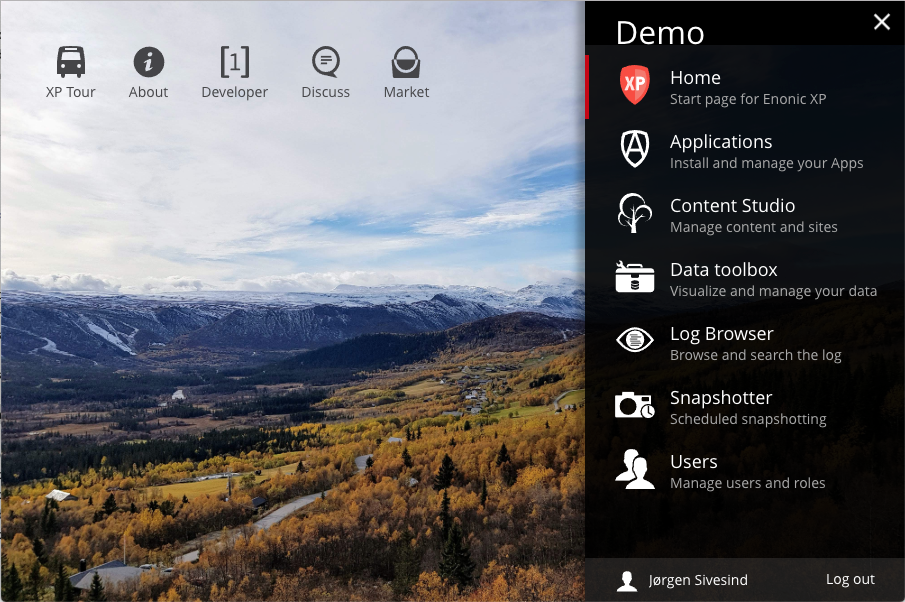This screenshot has width=905, height=602.
Task: Click the Applications shield icon
Action: click(634, 149)
